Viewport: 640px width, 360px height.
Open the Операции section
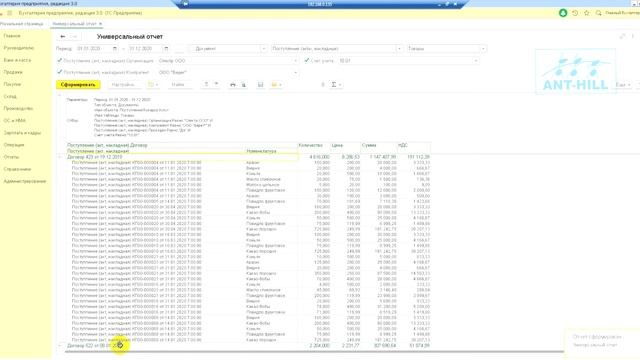pyautogui.click(x=14, y=145)
